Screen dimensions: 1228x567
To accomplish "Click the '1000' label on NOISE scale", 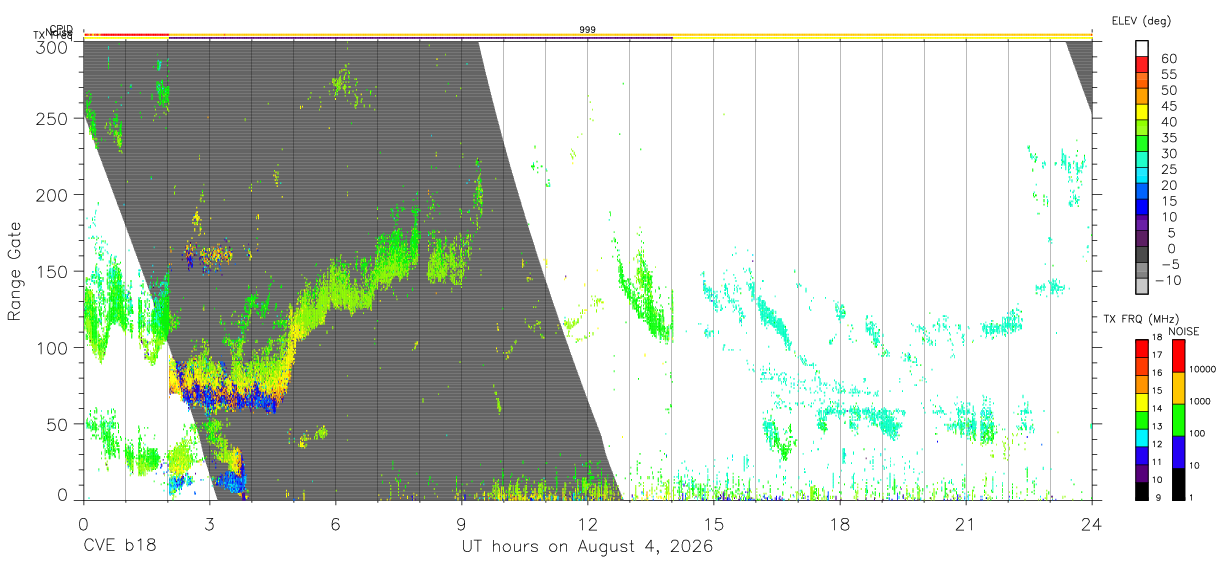I will click(1201, 400).
